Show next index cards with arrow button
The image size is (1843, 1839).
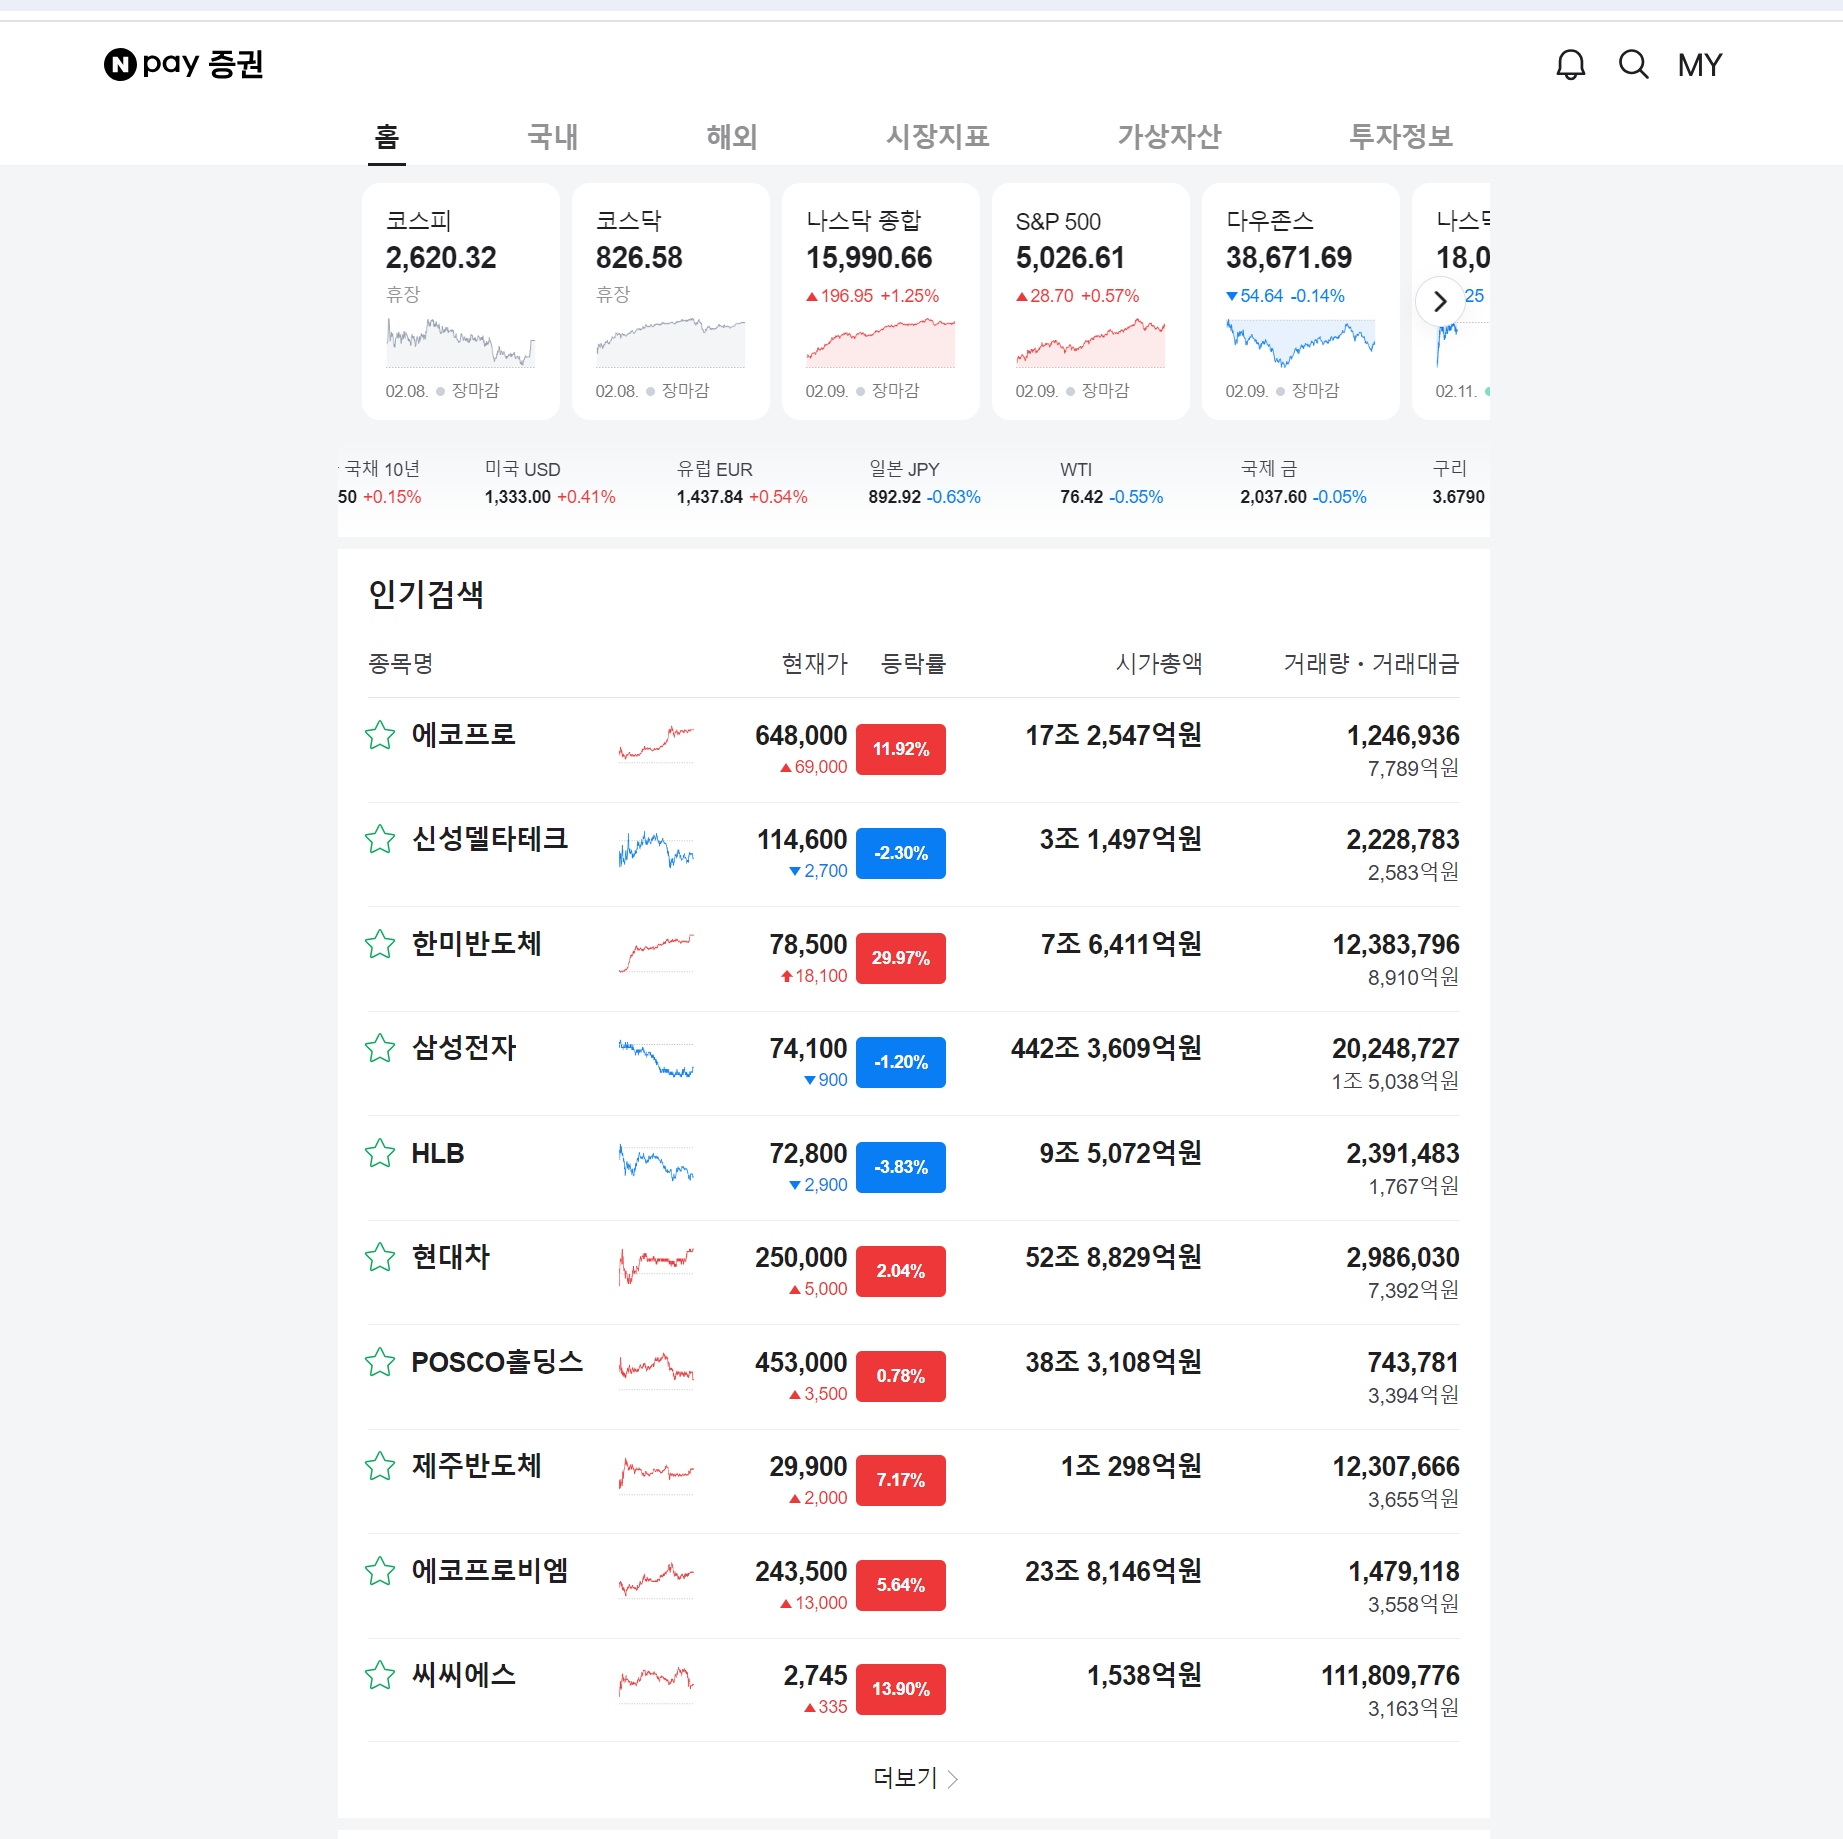(x=1440, y=301)
